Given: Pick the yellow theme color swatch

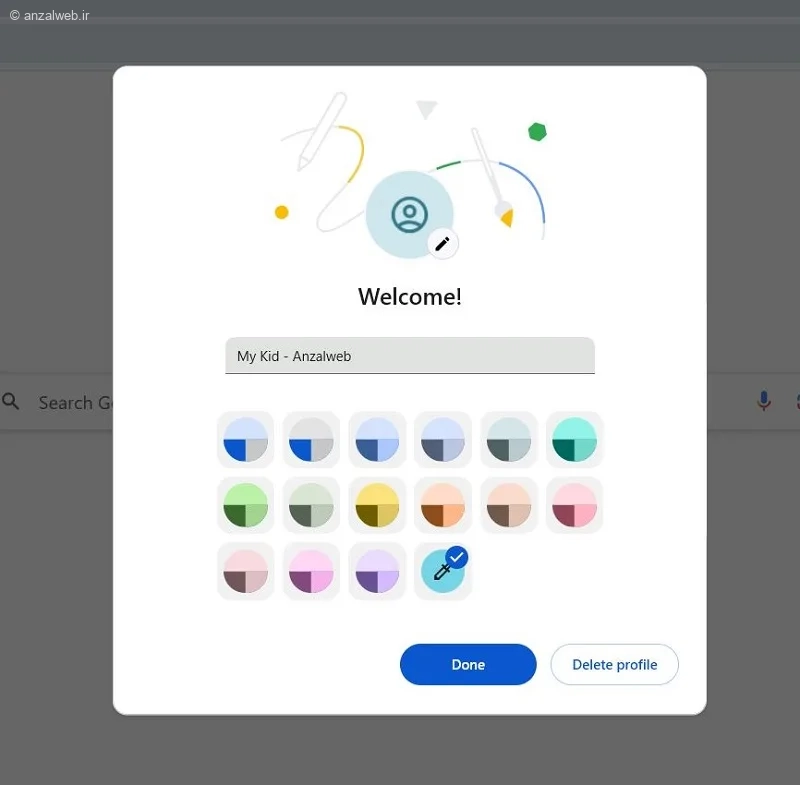Looking at the screenshot, I should [377, 505].
